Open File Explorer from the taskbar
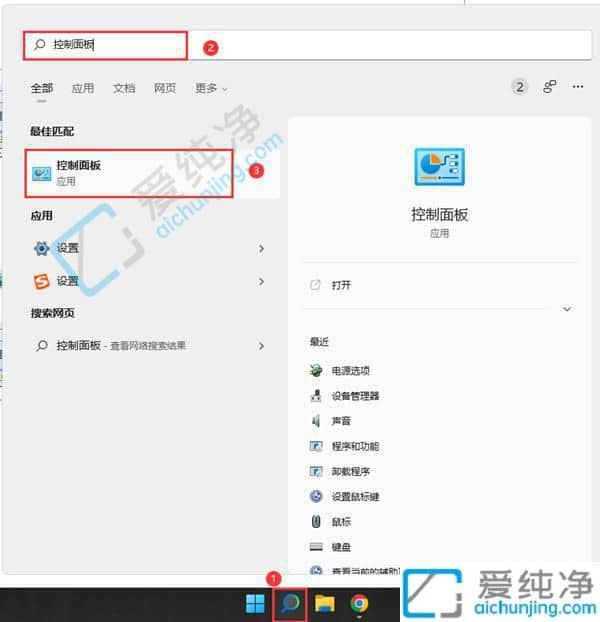Image resolution: width=600 pixels, height=622 pixels. (x=325, y=604)
